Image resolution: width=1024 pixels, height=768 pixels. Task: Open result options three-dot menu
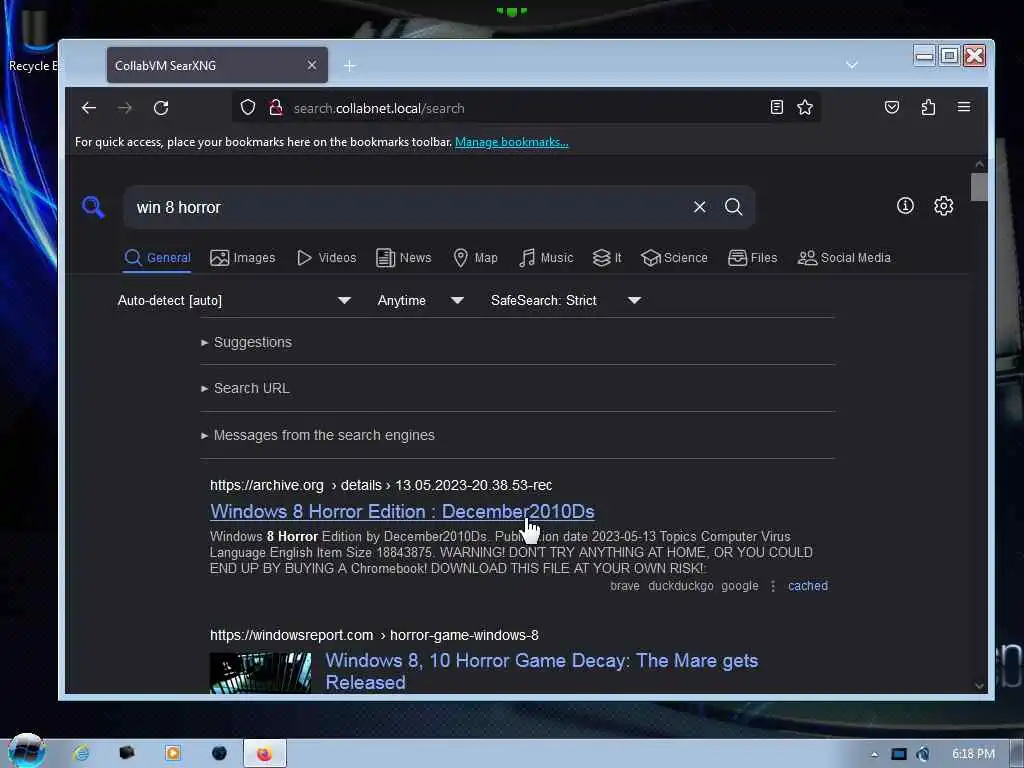(773, 586)
